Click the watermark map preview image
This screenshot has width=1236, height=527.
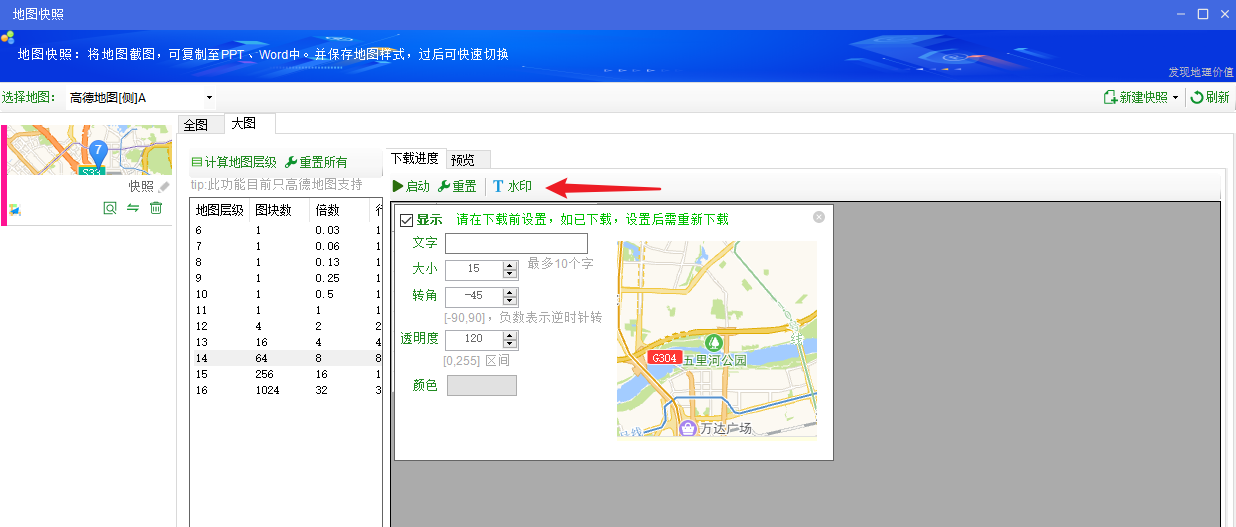717,339
